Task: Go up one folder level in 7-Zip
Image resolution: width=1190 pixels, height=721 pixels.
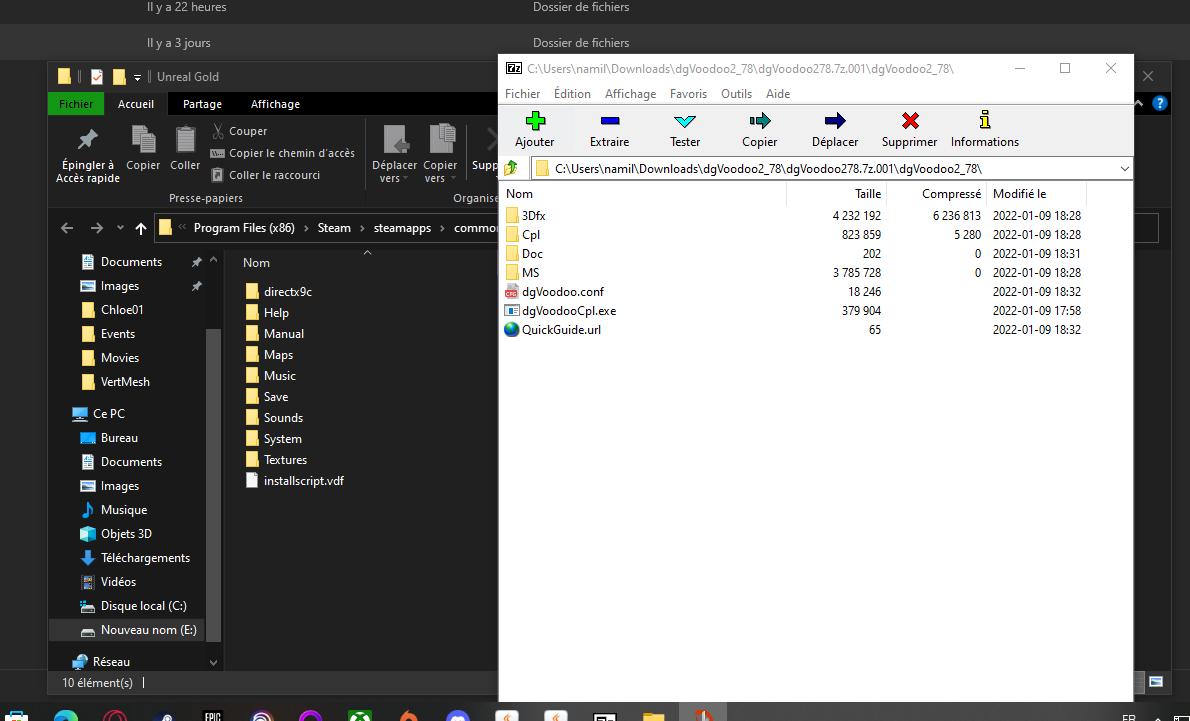Action: click(511, 168)
